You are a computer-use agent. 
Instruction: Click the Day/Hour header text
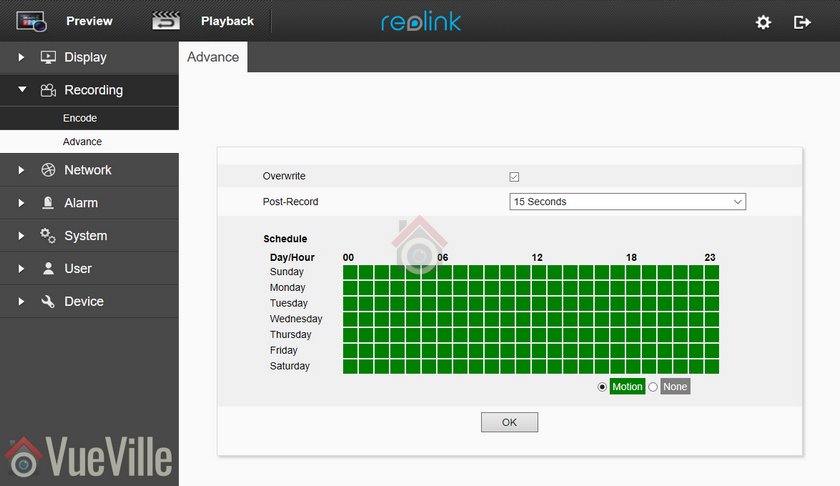[x=292, y=257]
